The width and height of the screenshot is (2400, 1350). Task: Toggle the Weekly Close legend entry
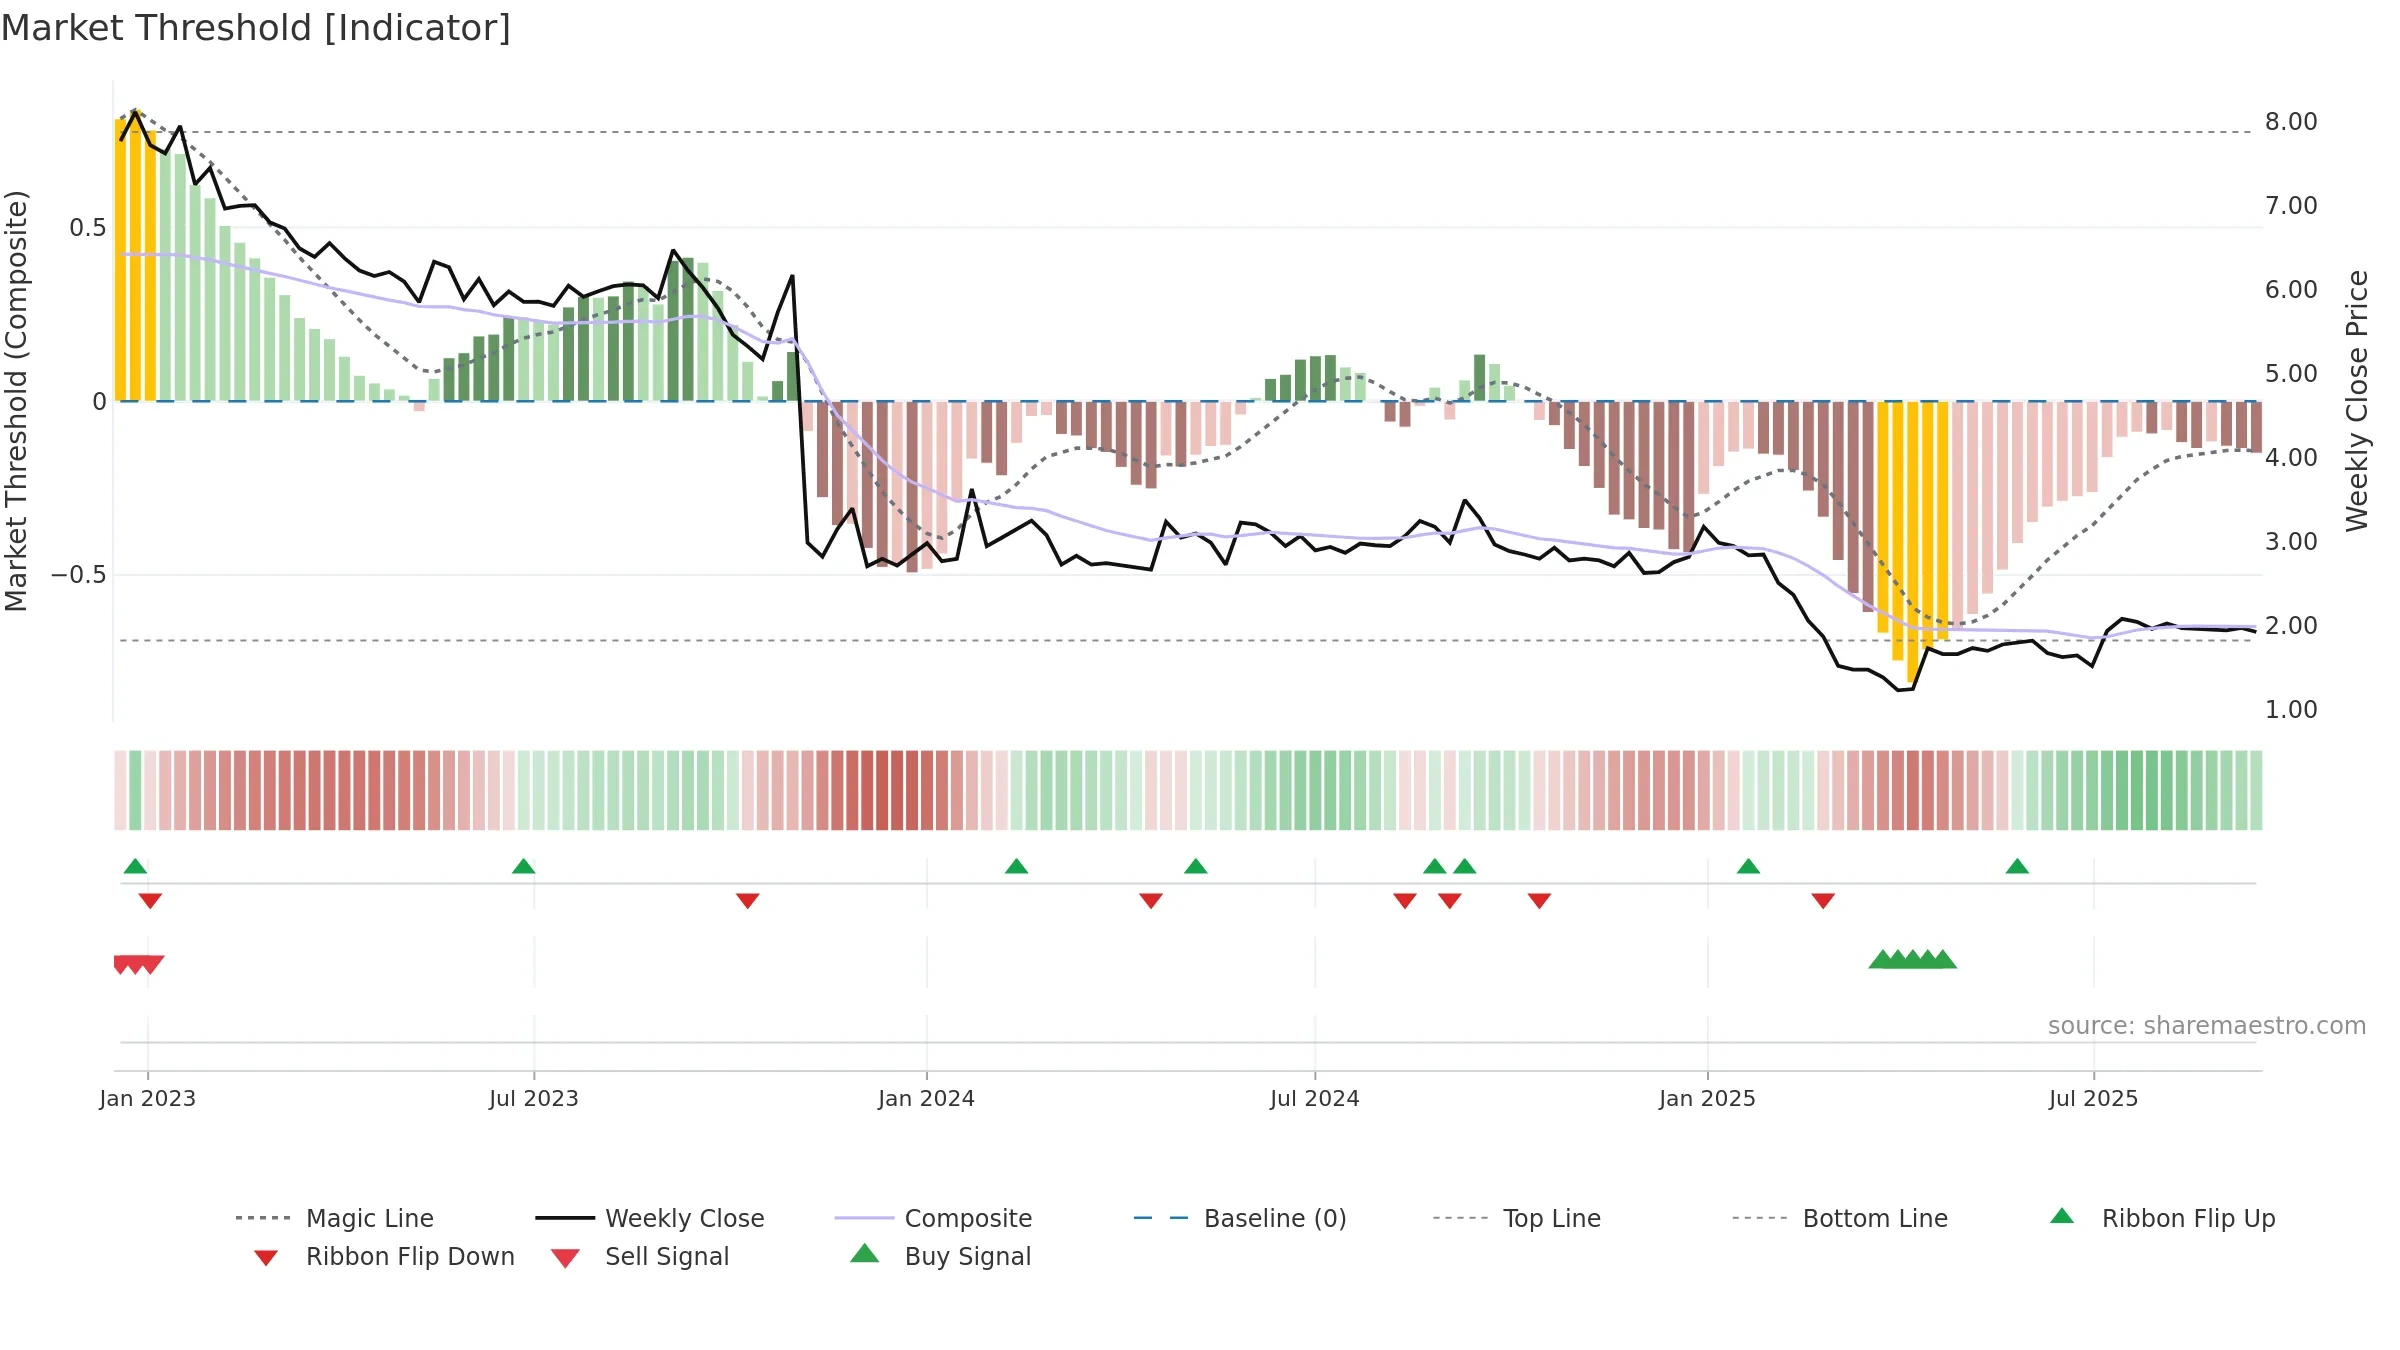[649, 1218]
